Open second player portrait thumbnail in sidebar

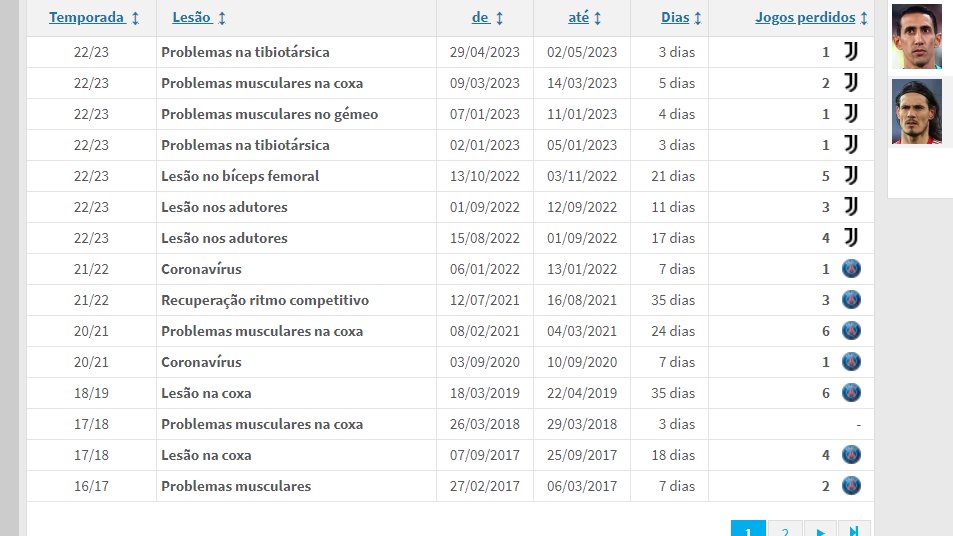point(917,112)
